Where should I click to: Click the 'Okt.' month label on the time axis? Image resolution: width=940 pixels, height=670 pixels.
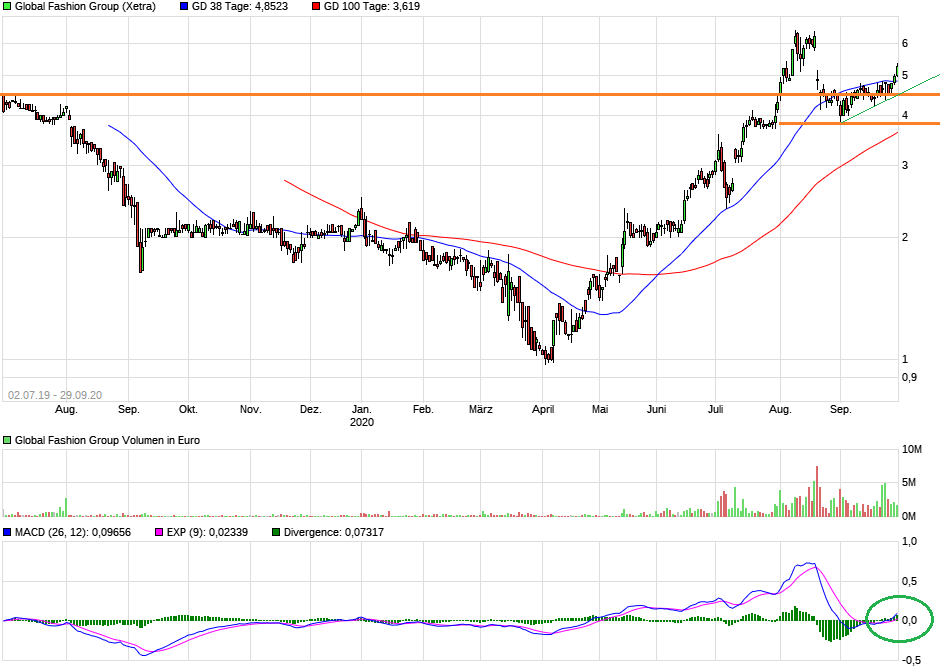point(188,409)
